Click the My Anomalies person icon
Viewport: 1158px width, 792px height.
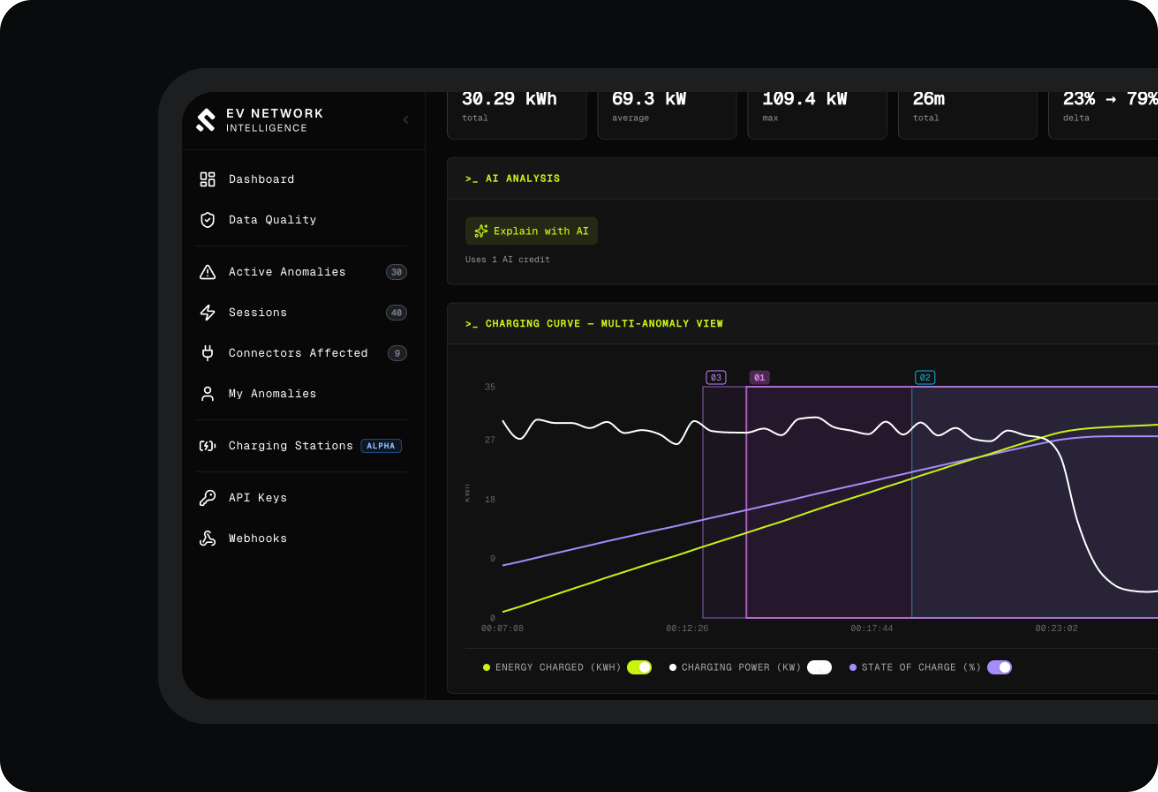click(x=208, y=394)
